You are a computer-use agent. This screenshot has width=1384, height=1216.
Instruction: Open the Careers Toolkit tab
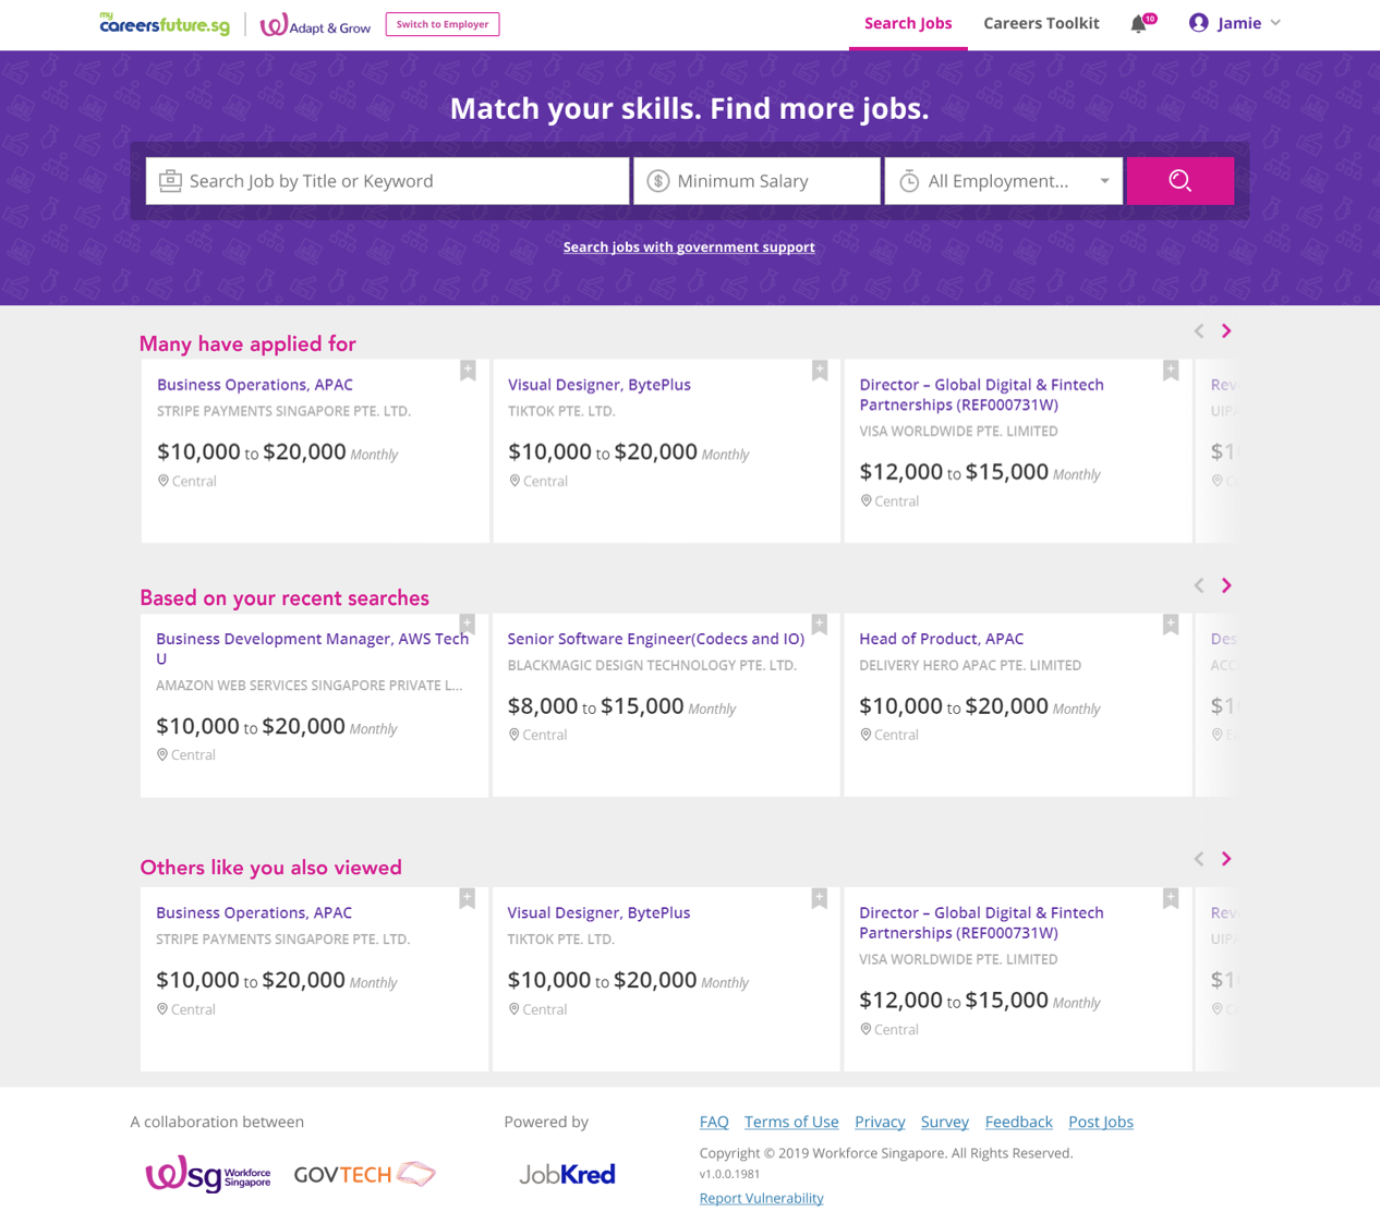pos(1044,23)
